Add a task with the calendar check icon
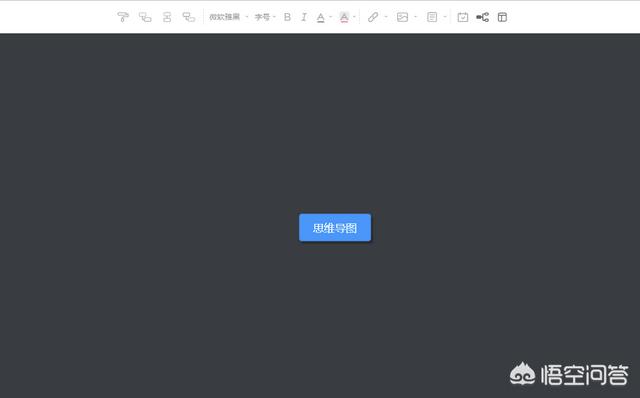Viewport: 640px width, 398px height. coord(463,17)
